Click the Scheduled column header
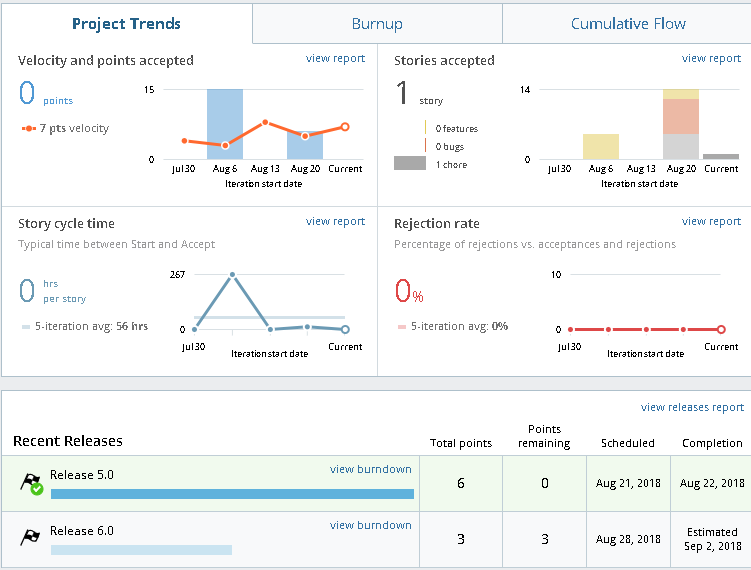The image size is (751, 570). [628, 444]
